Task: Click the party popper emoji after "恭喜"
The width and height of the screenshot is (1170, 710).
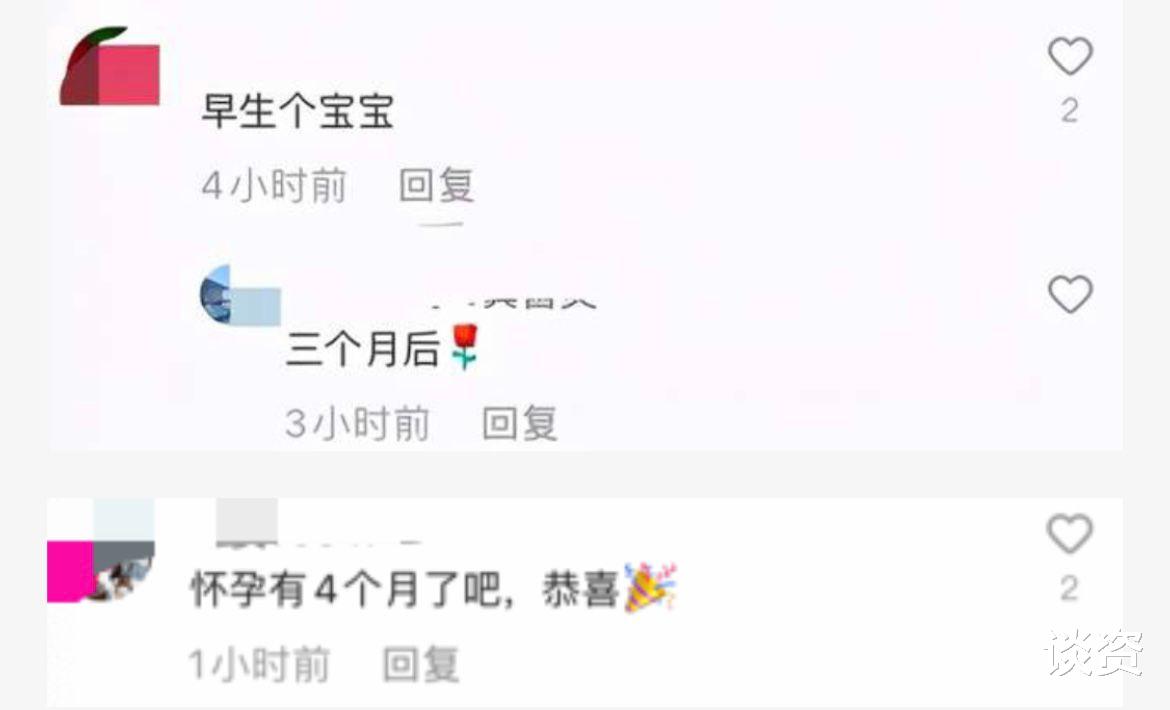Action: click(x=650, y=588)
